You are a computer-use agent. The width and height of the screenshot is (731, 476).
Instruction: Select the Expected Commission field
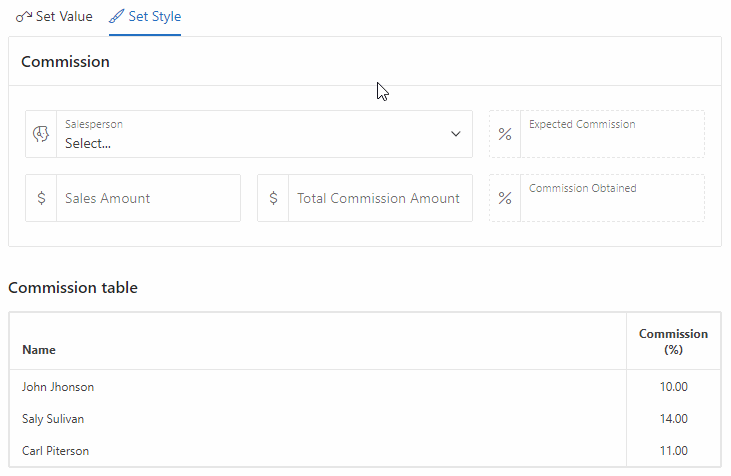click(x=612, y=134)
